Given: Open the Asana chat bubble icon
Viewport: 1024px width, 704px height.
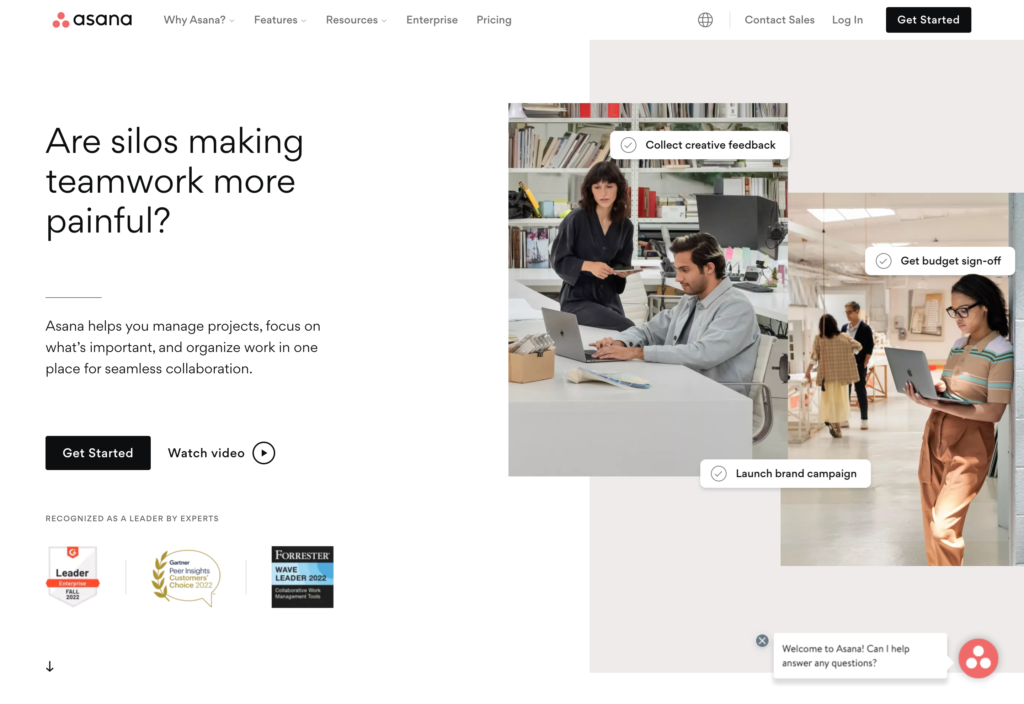Looking at the screenshot, I should (x=978, y=658).
